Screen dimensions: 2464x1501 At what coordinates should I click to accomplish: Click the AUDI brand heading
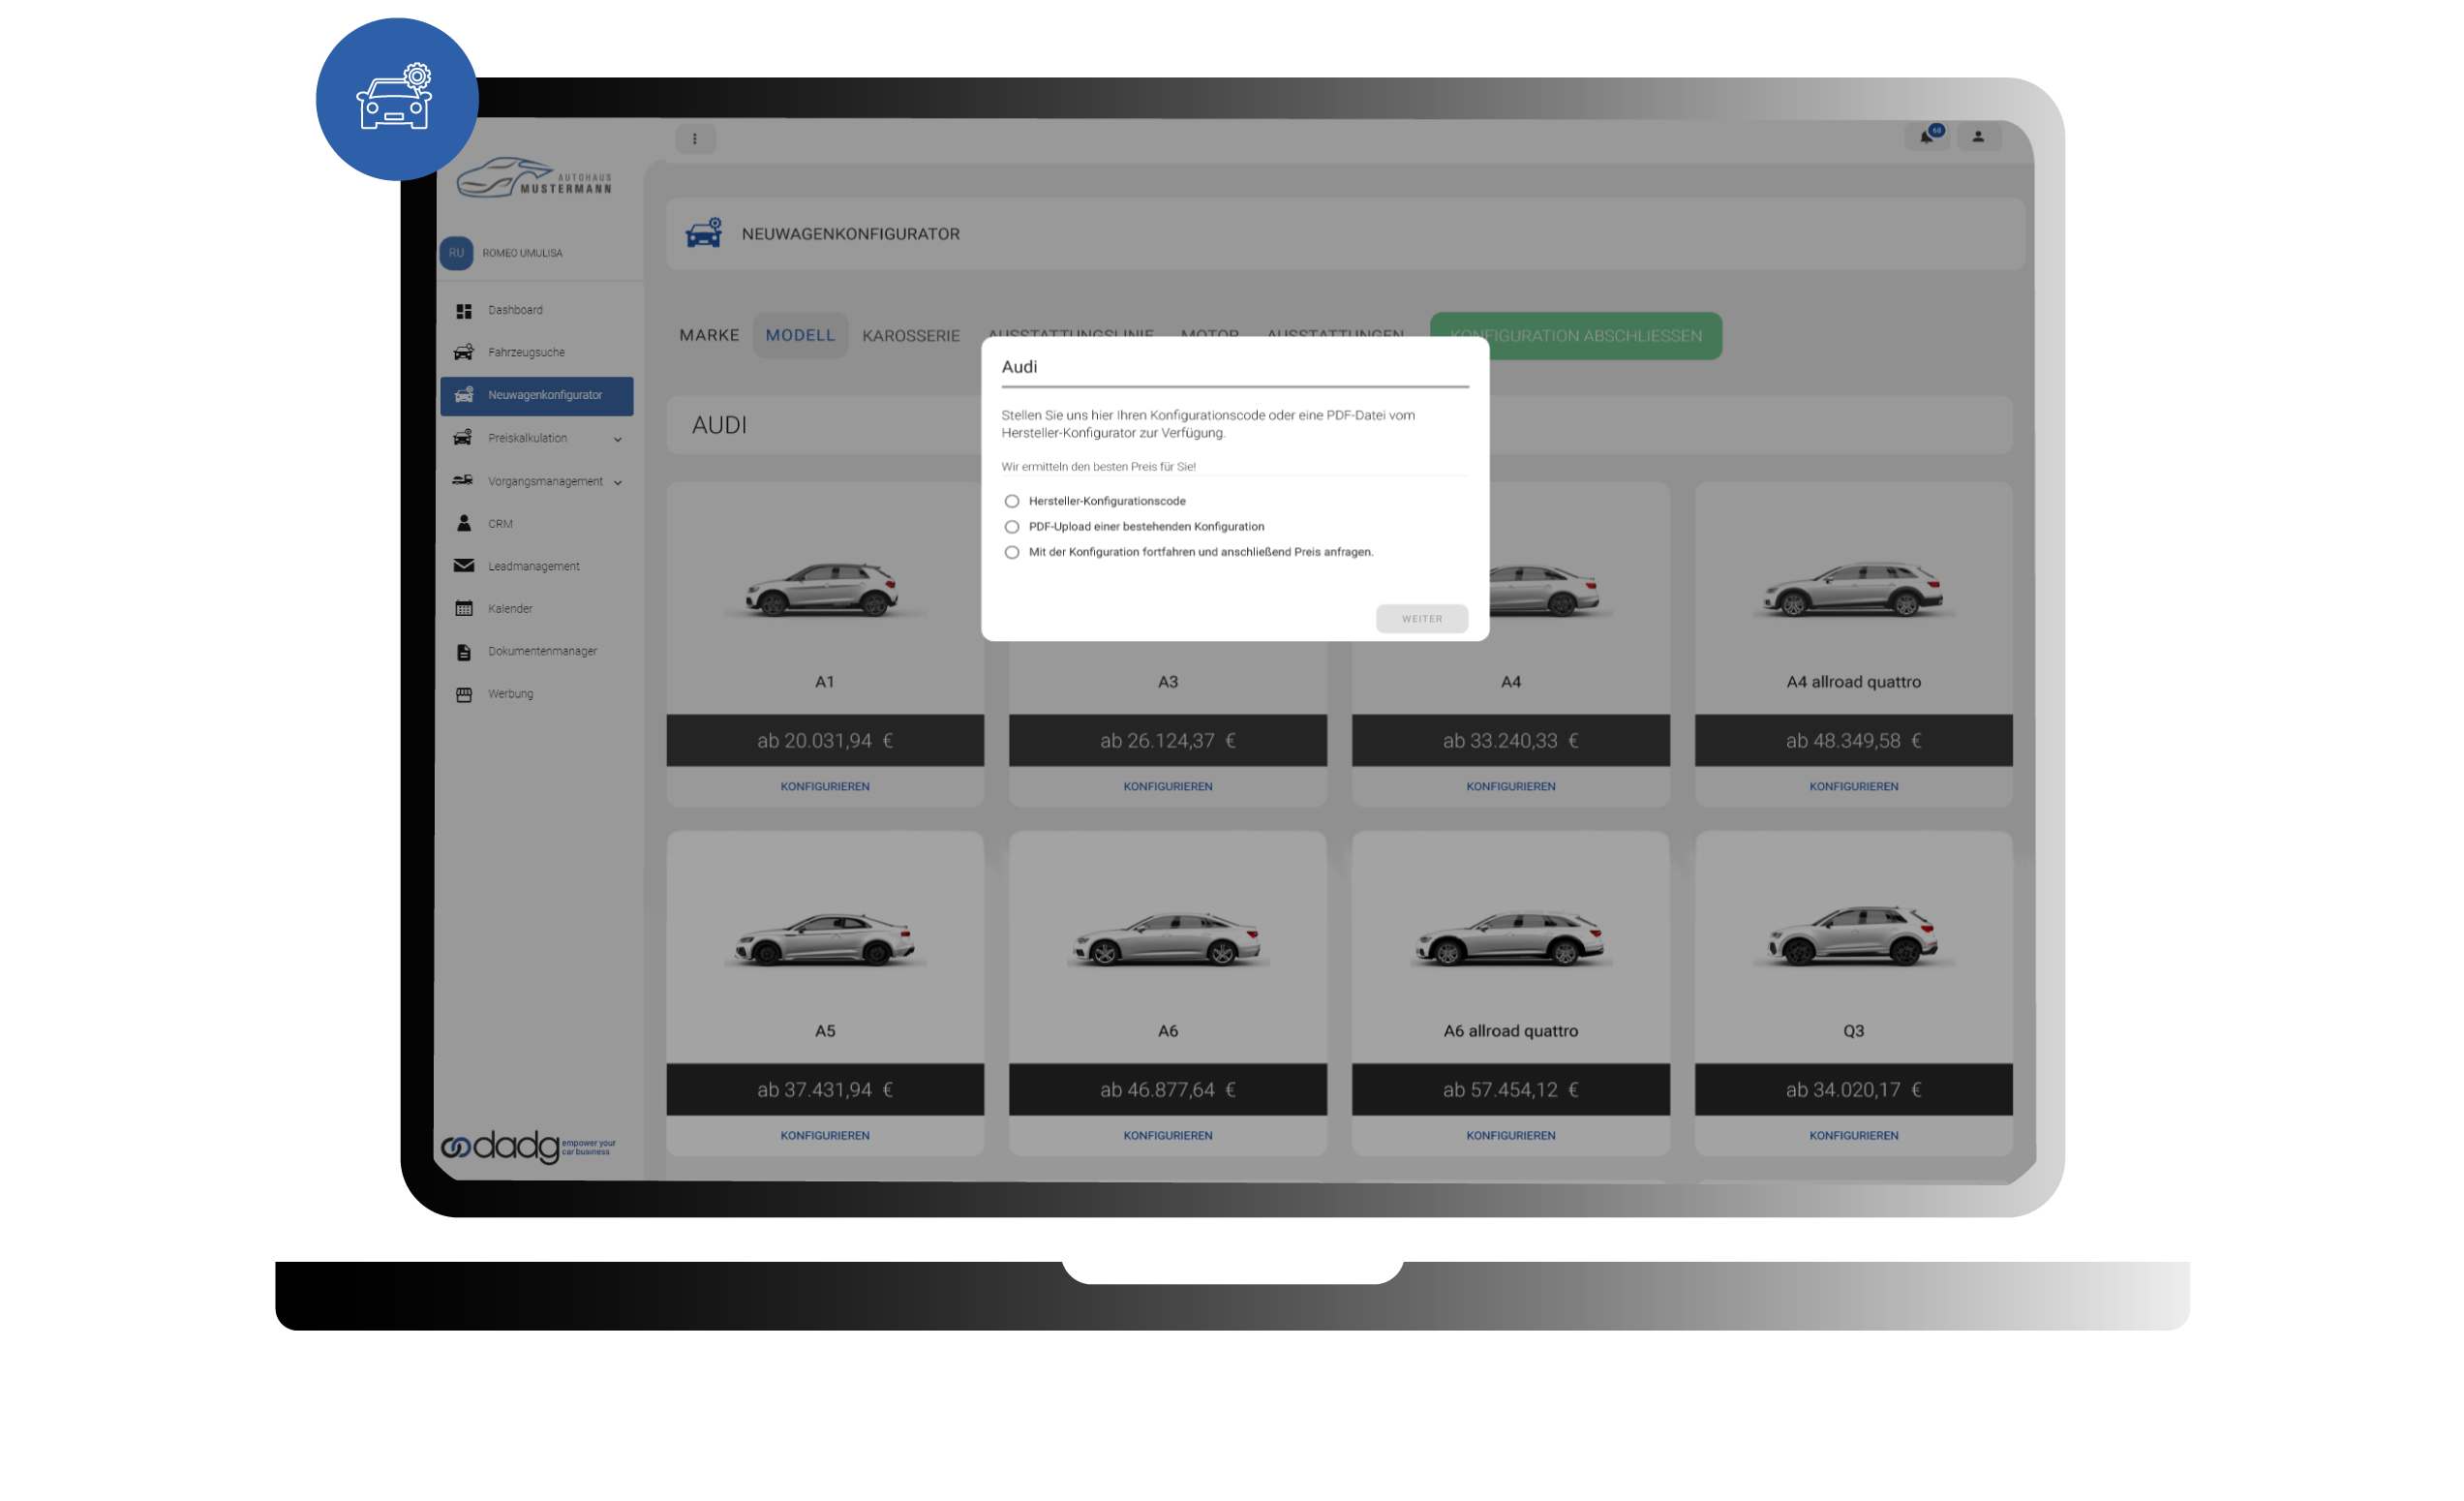(x=720, y=426)
